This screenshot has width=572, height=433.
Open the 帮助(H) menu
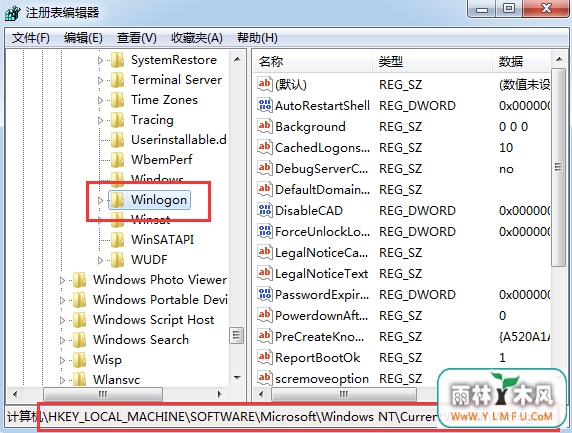[257, 38]
